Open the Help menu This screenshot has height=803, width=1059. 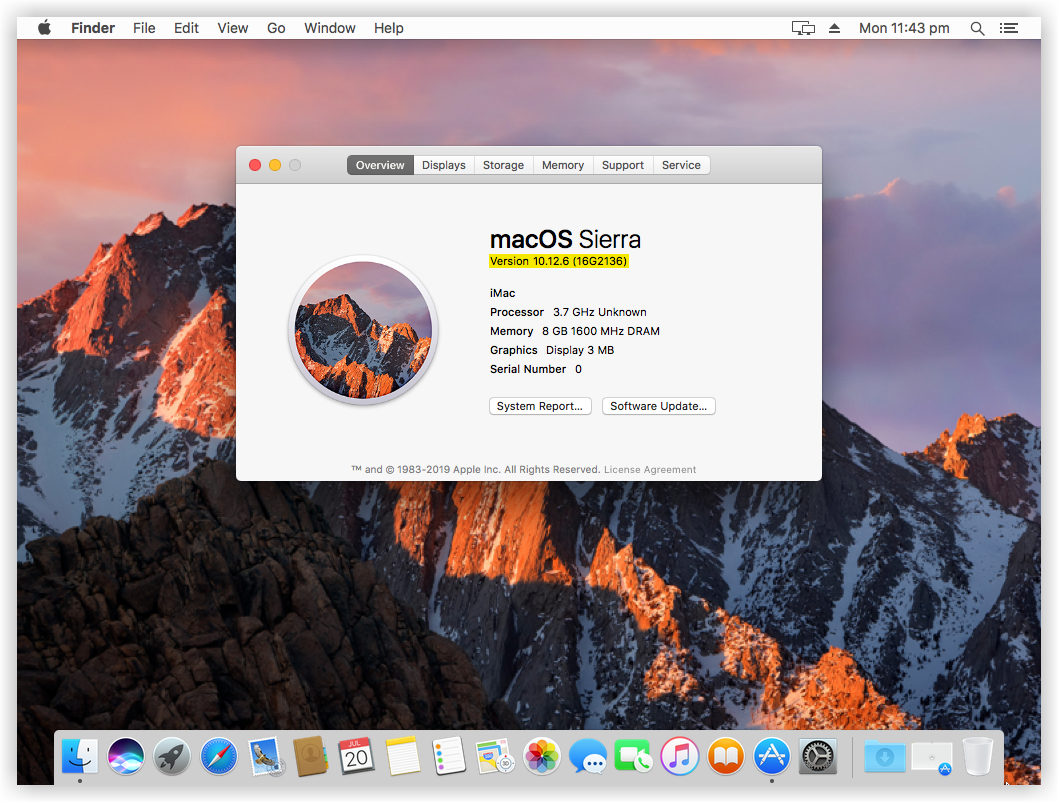389,28
